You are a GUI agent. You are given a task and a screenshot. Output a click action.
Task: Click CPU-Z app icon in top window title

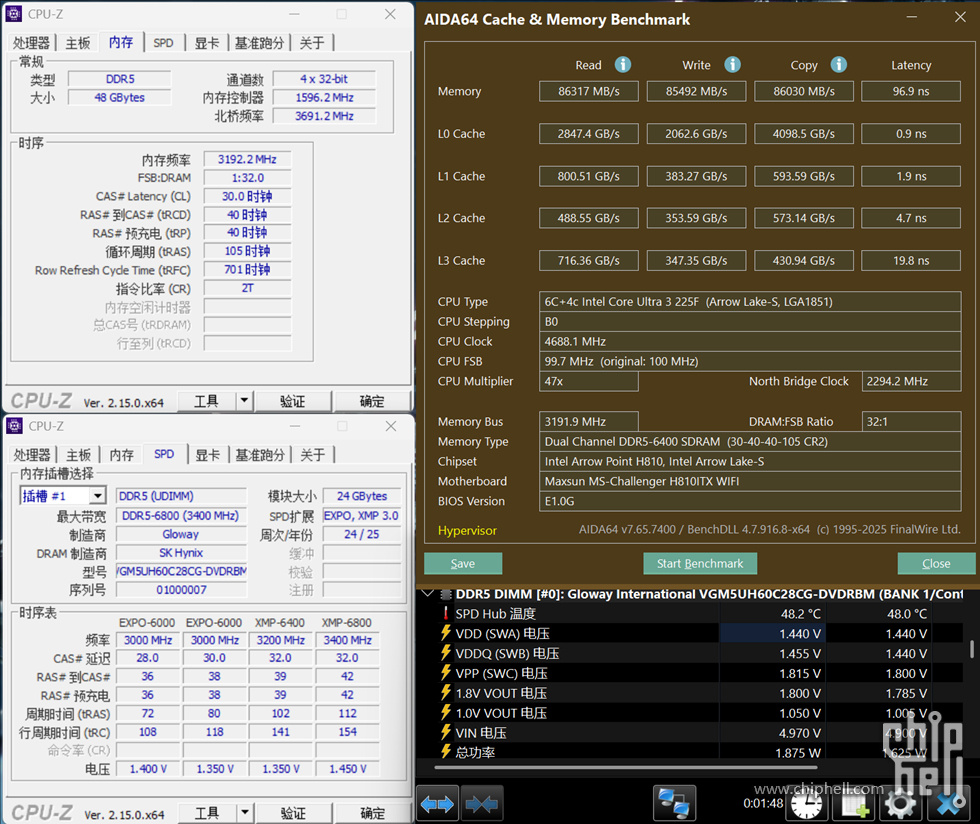14,13
